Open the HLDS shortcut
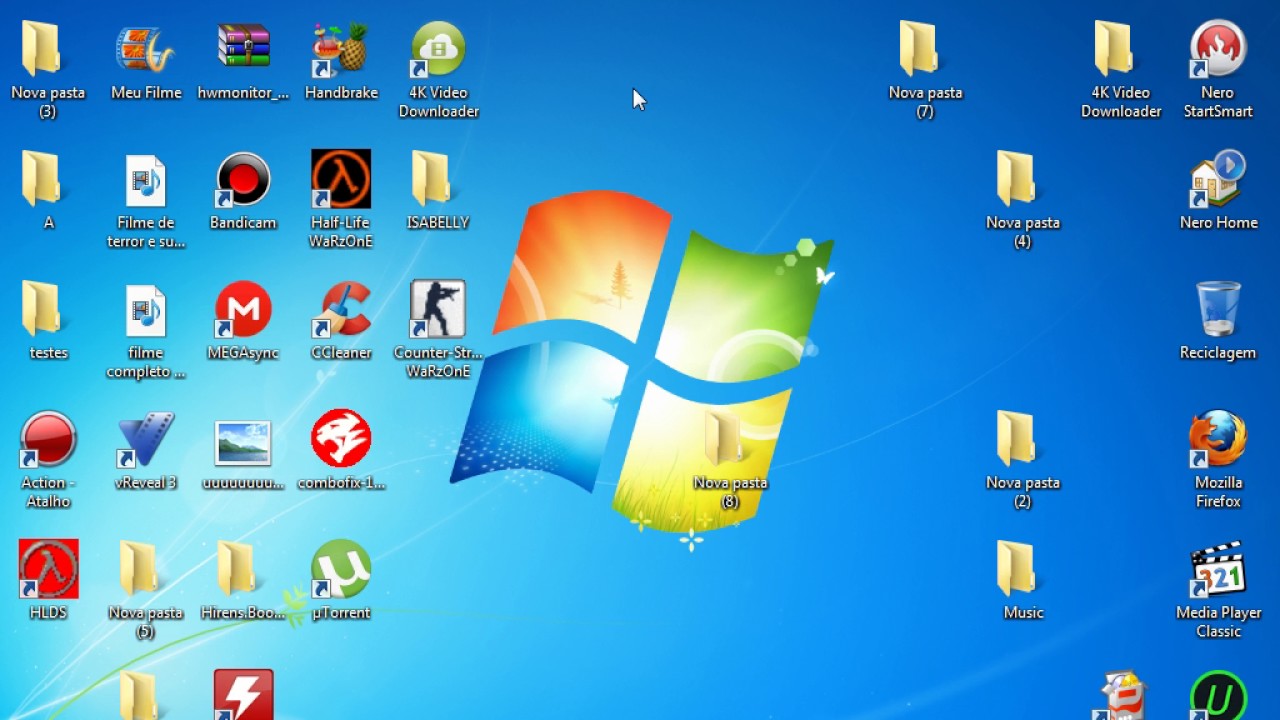Screen dimensions: 1280x720 [x=47, y=568]
